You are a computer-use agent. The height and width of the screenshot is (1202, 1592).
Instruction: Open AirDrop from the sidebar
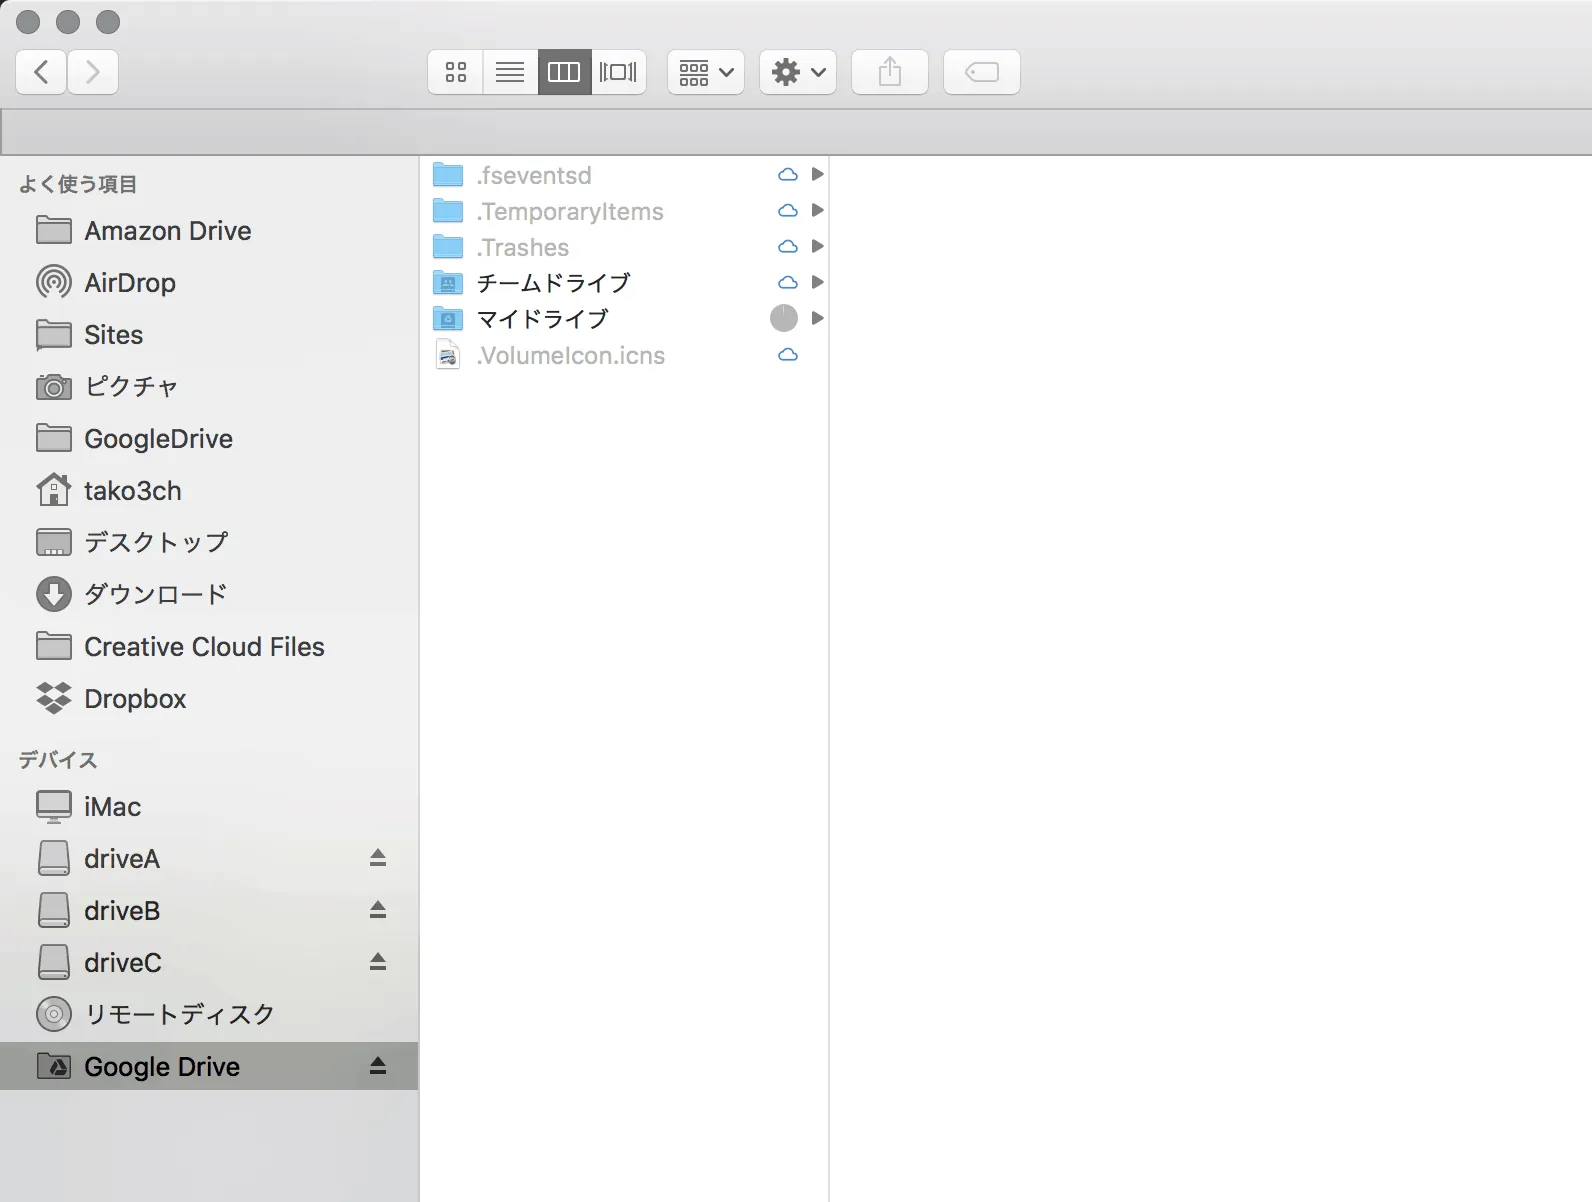pos(130,283)
